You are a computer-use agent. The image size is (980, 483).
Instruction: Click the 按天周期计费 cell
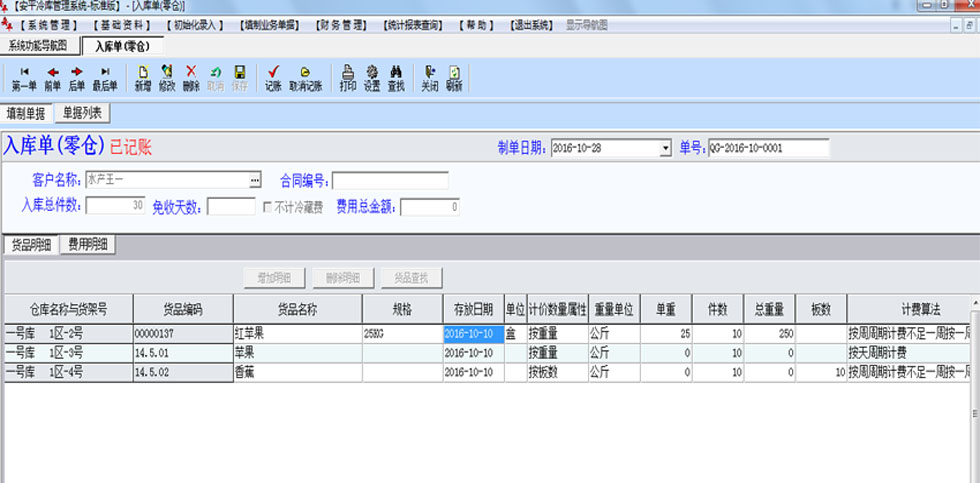point(909,354)
